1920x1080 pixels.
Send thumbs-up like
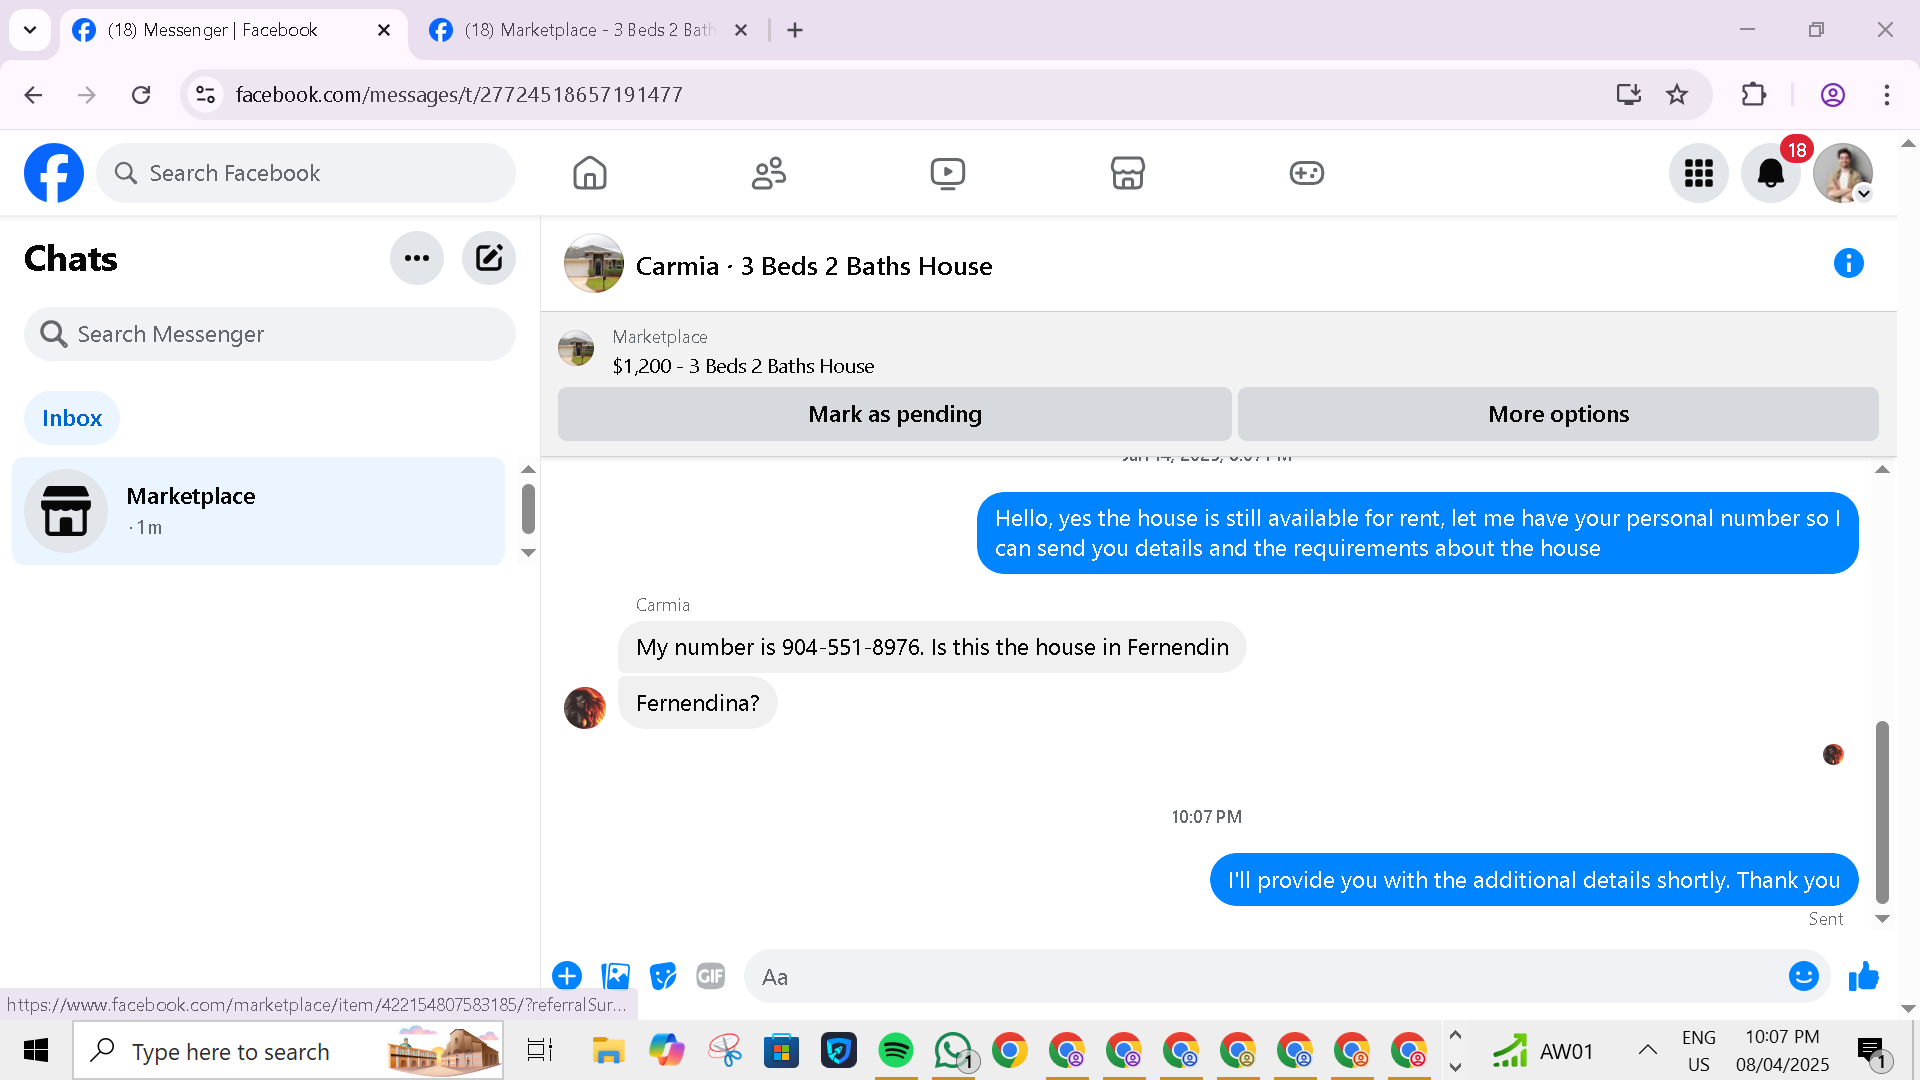1863,976
